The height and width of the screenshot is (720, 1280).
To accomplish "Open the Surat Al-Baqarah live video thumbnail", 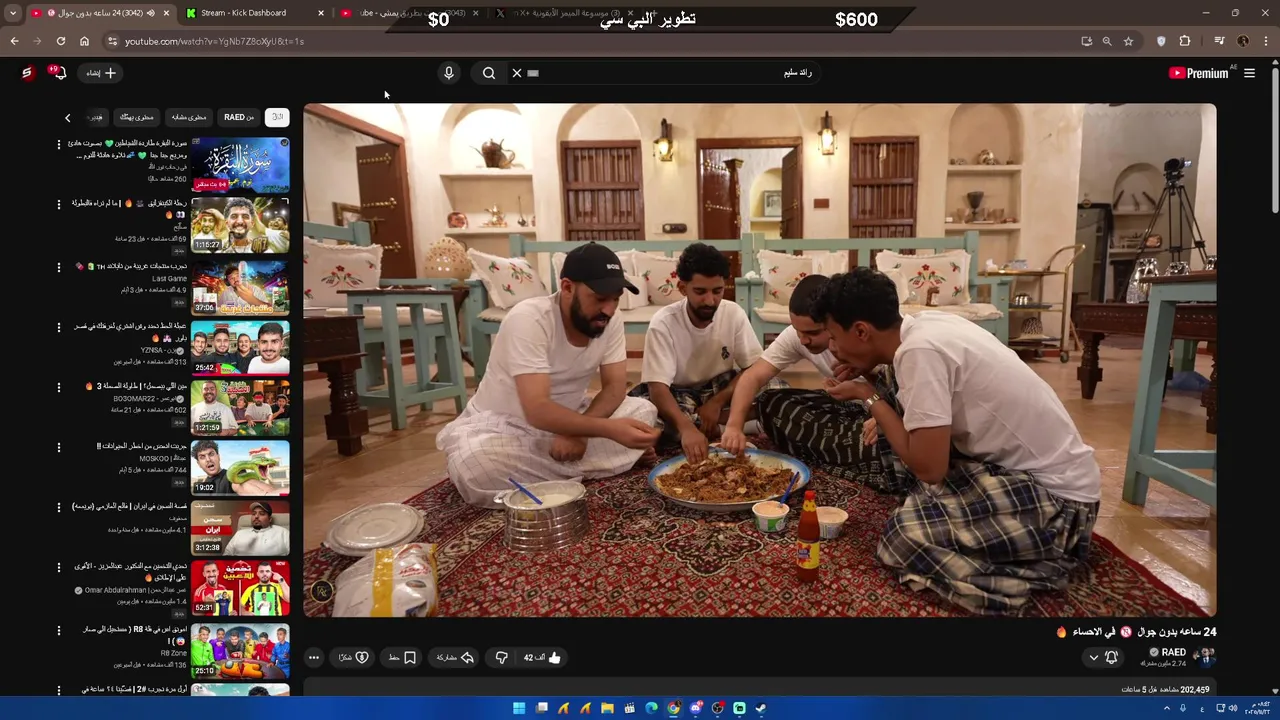I will pos(240,164).
